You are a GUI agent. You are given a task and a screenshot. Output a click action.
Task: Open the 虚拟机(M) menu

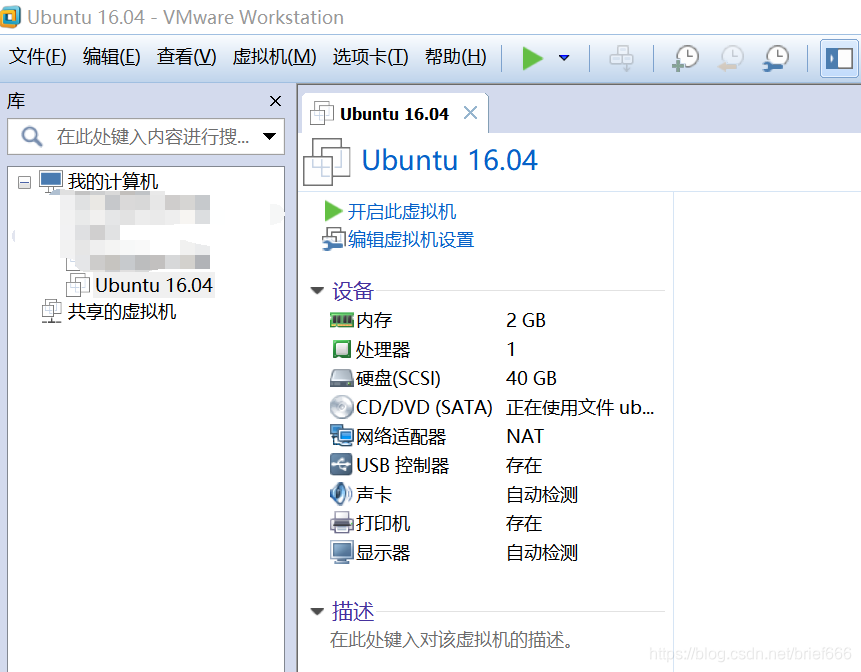pos(274,57)
